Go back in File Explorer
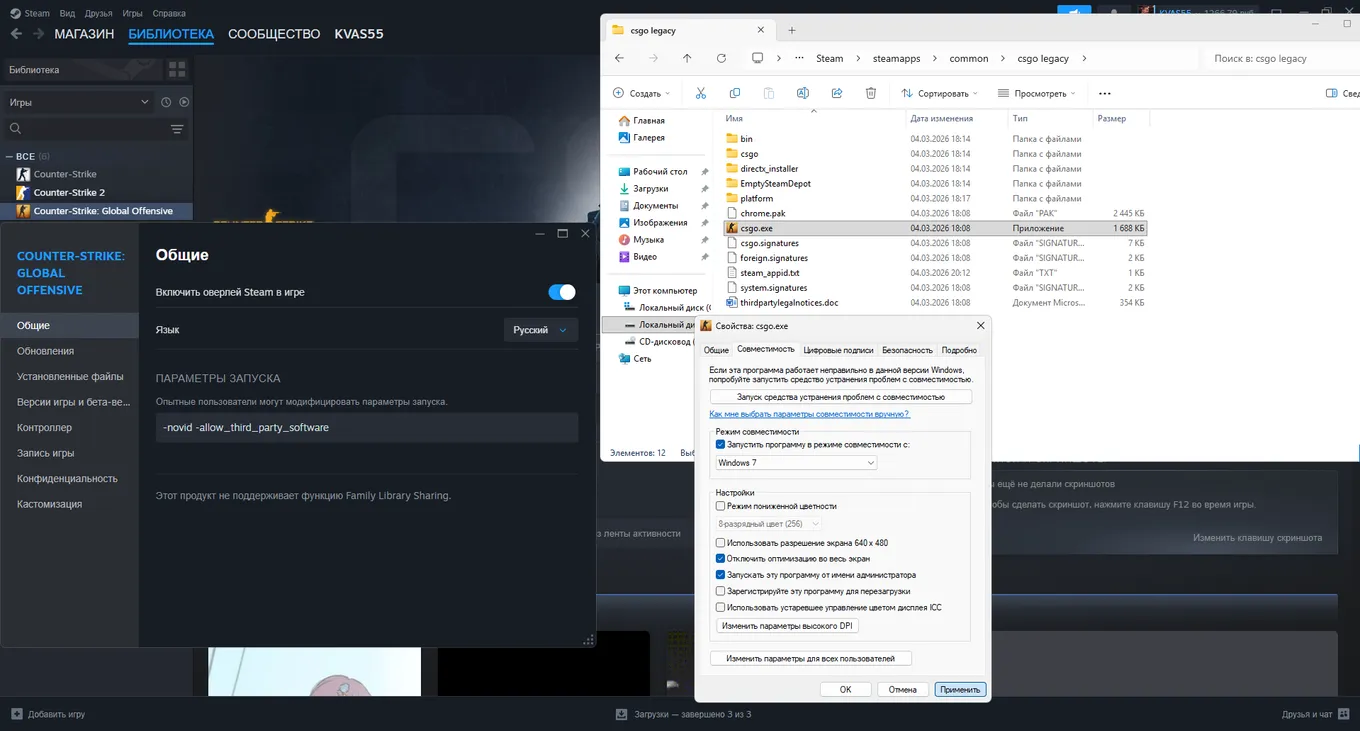 [x=619, y=58]
